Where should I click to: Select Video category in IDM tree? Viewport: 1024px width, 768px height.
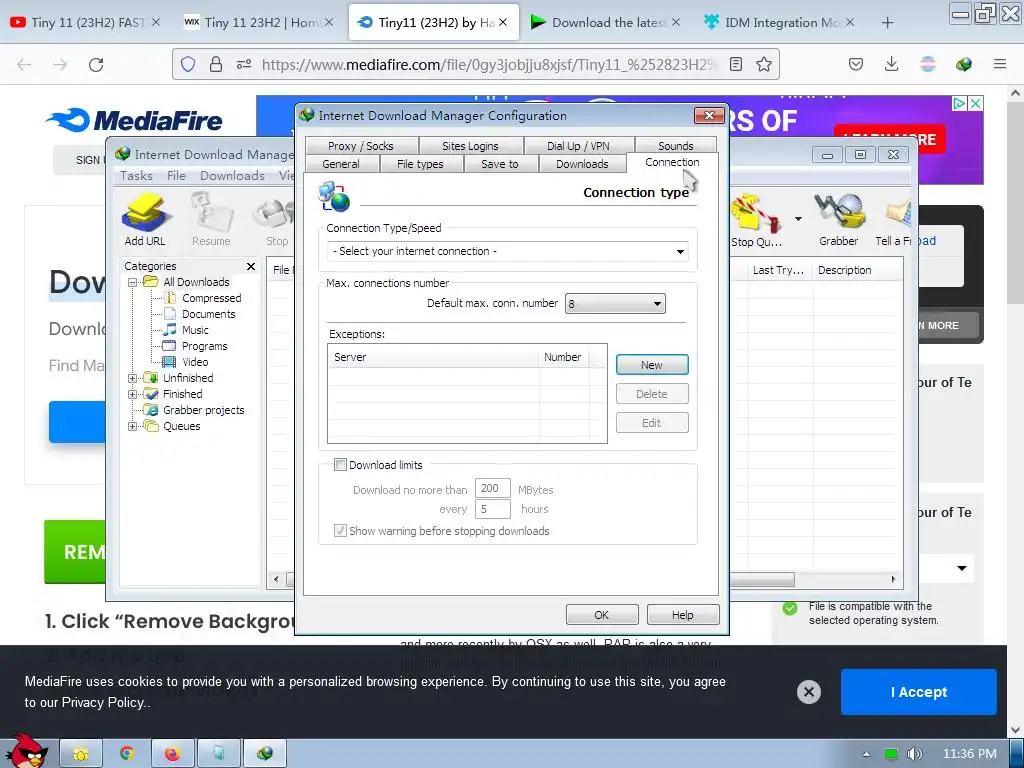click(x=195, y=362)
